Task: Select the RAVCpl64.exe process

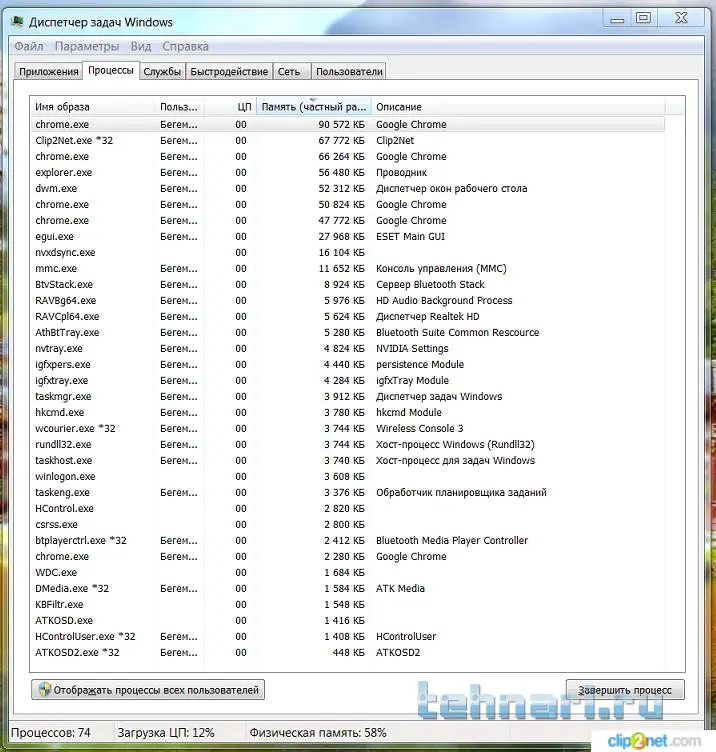Action: [347, 317]
